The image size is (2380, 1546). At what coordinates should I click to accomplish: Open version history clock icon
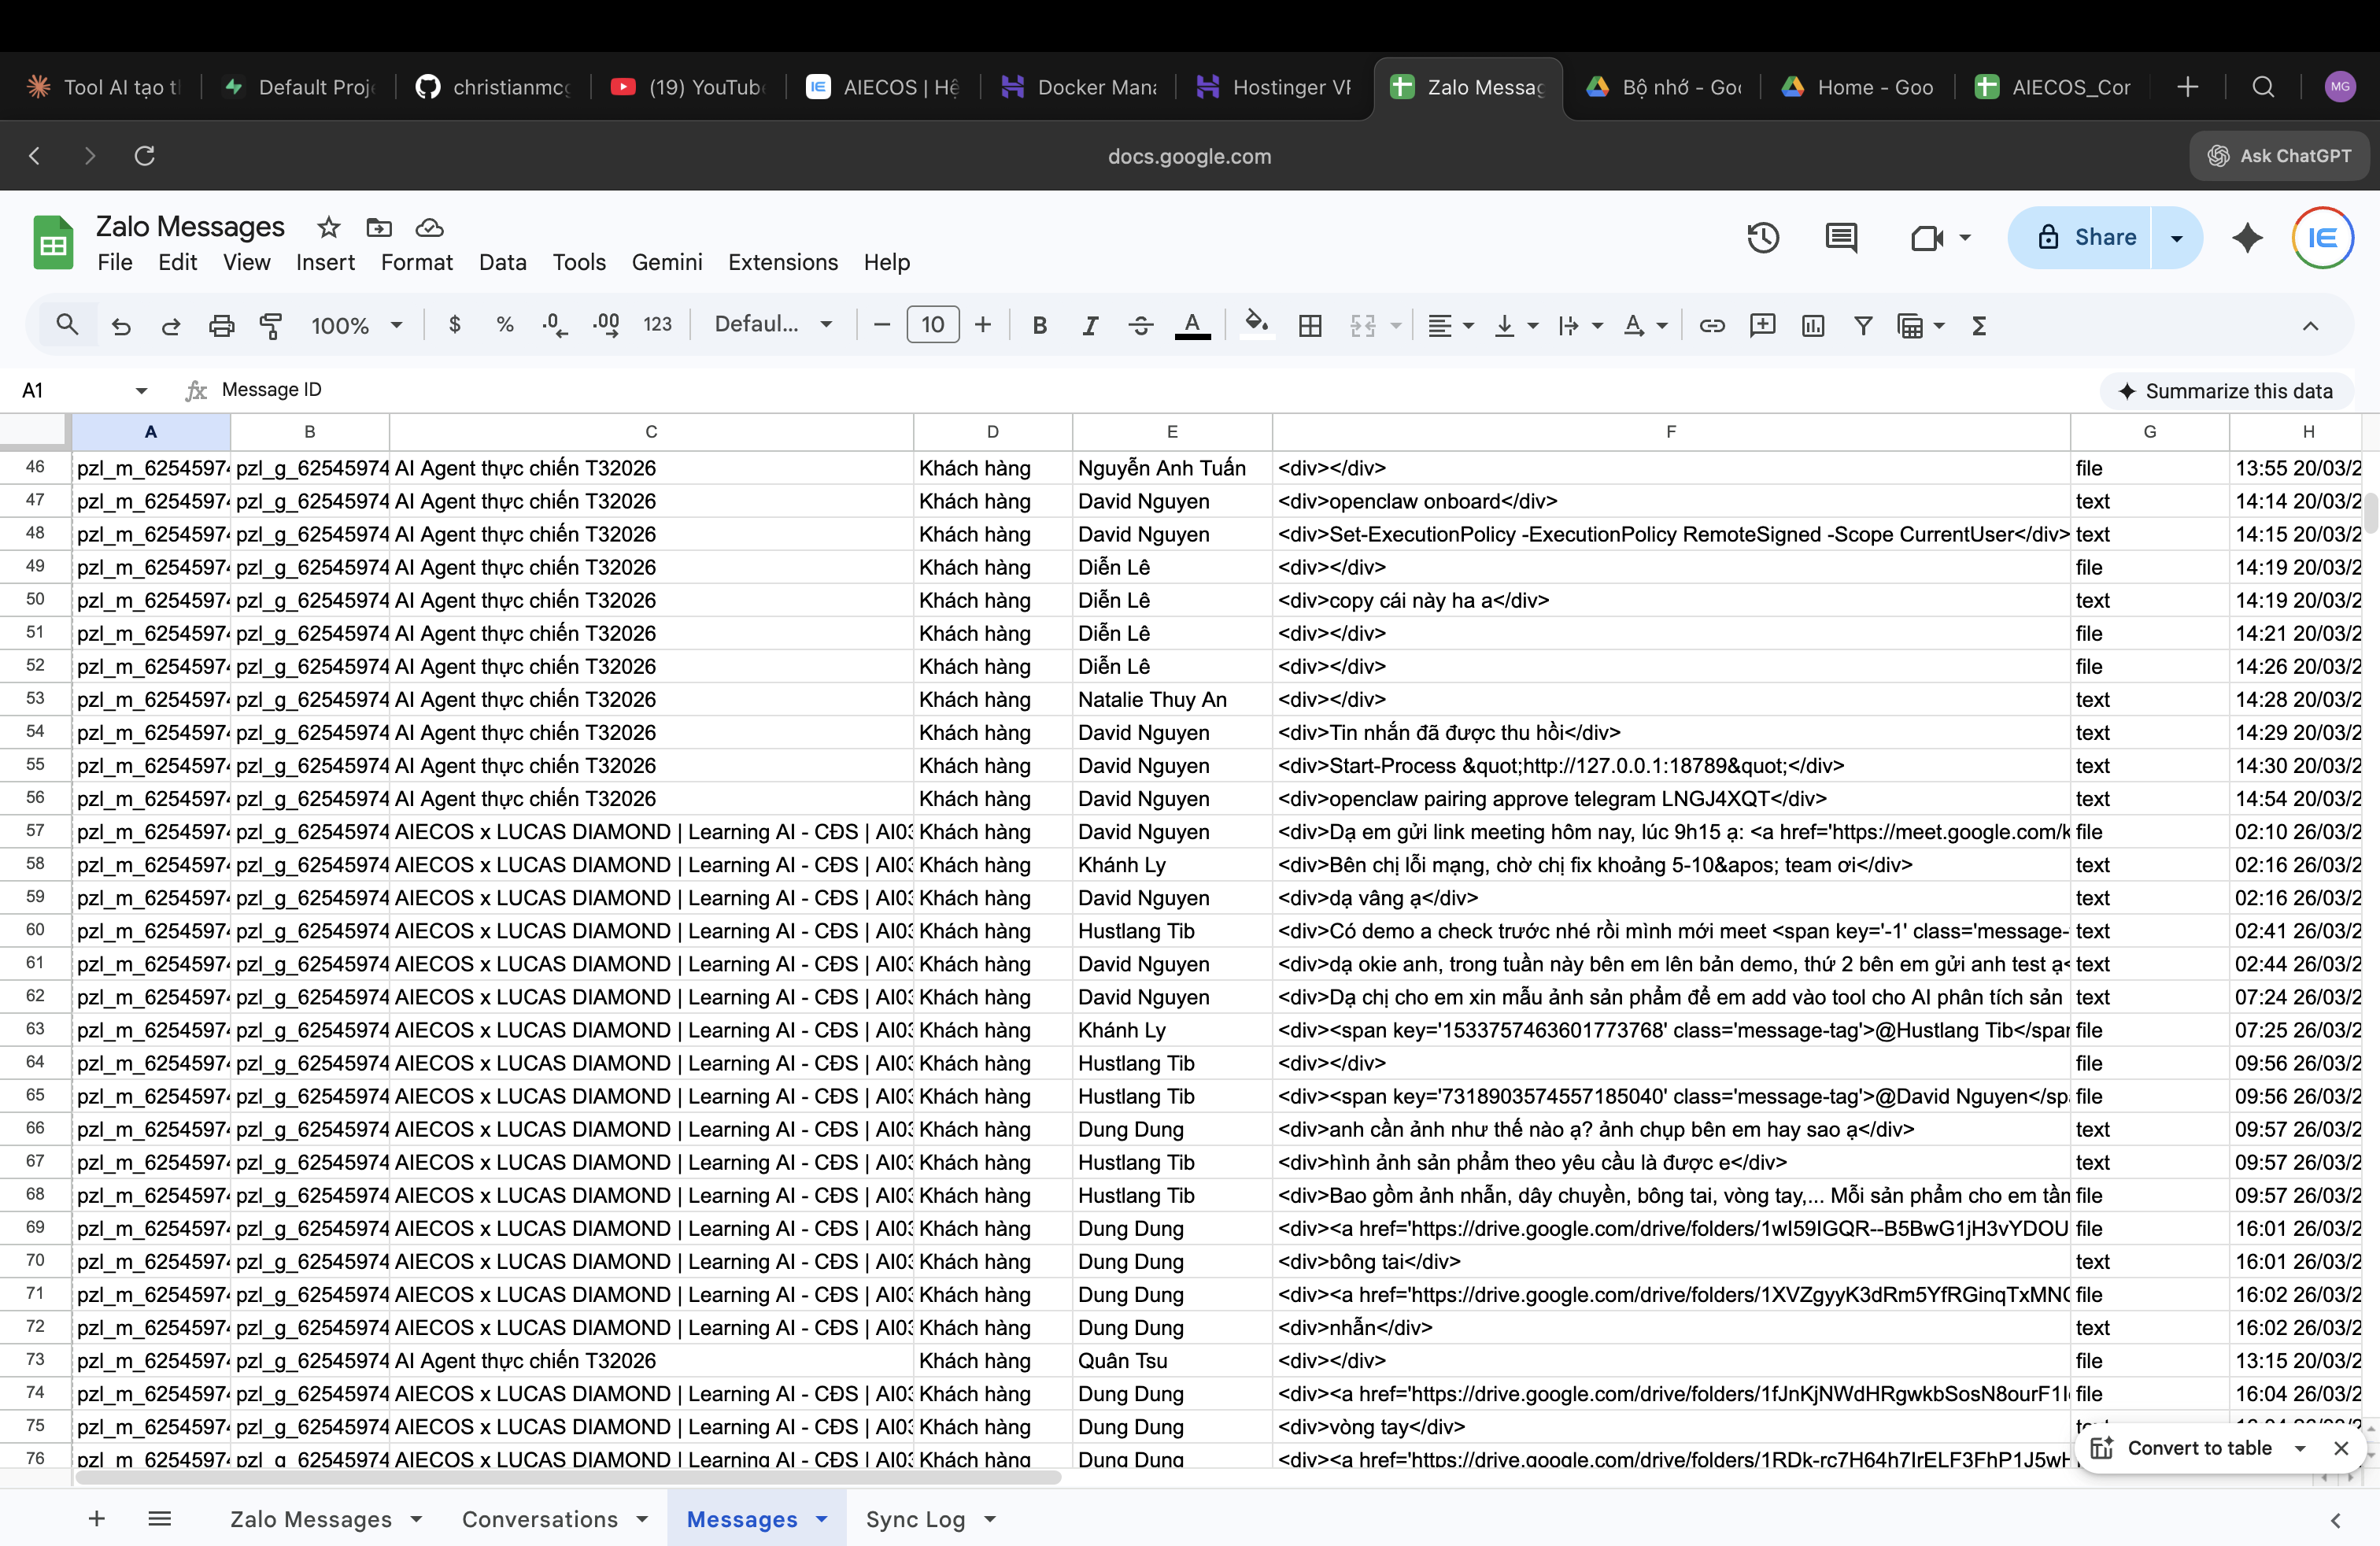pyautogui.click(x=1763, y=237)
